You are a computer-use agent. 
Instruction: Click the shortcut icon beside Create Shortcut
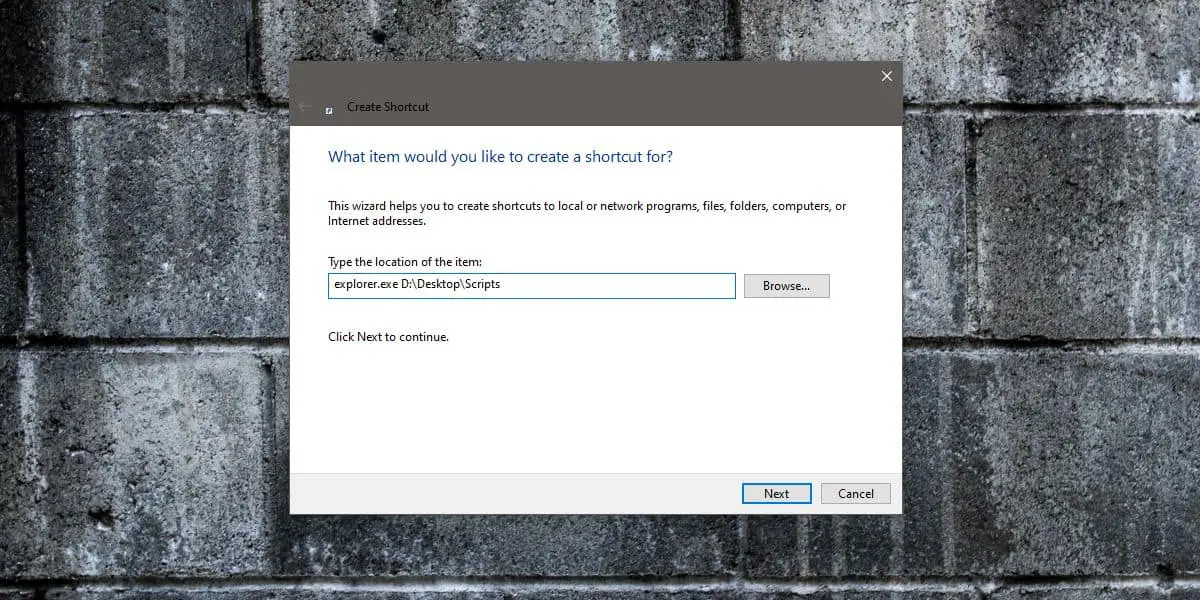pyautogui.click(x=330, y=109)
